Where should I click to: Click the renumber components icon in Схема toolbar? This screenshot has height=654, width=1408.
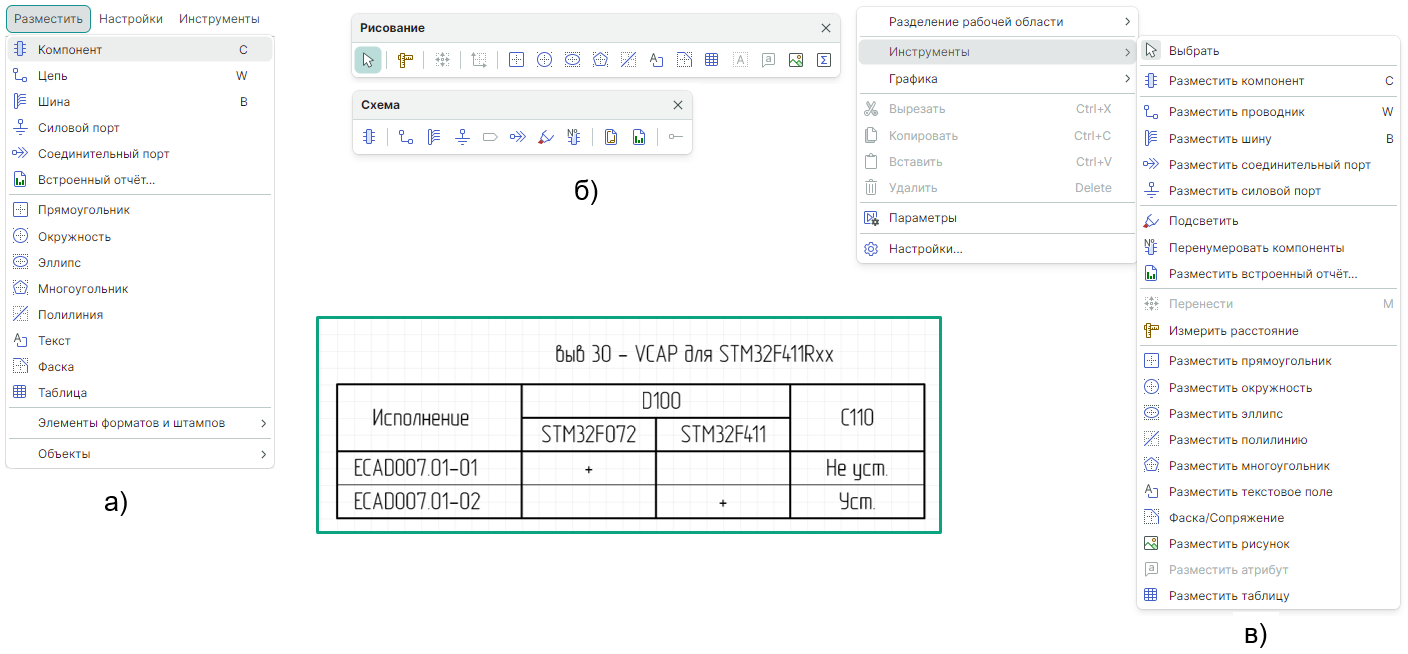(x=573, y=137)
